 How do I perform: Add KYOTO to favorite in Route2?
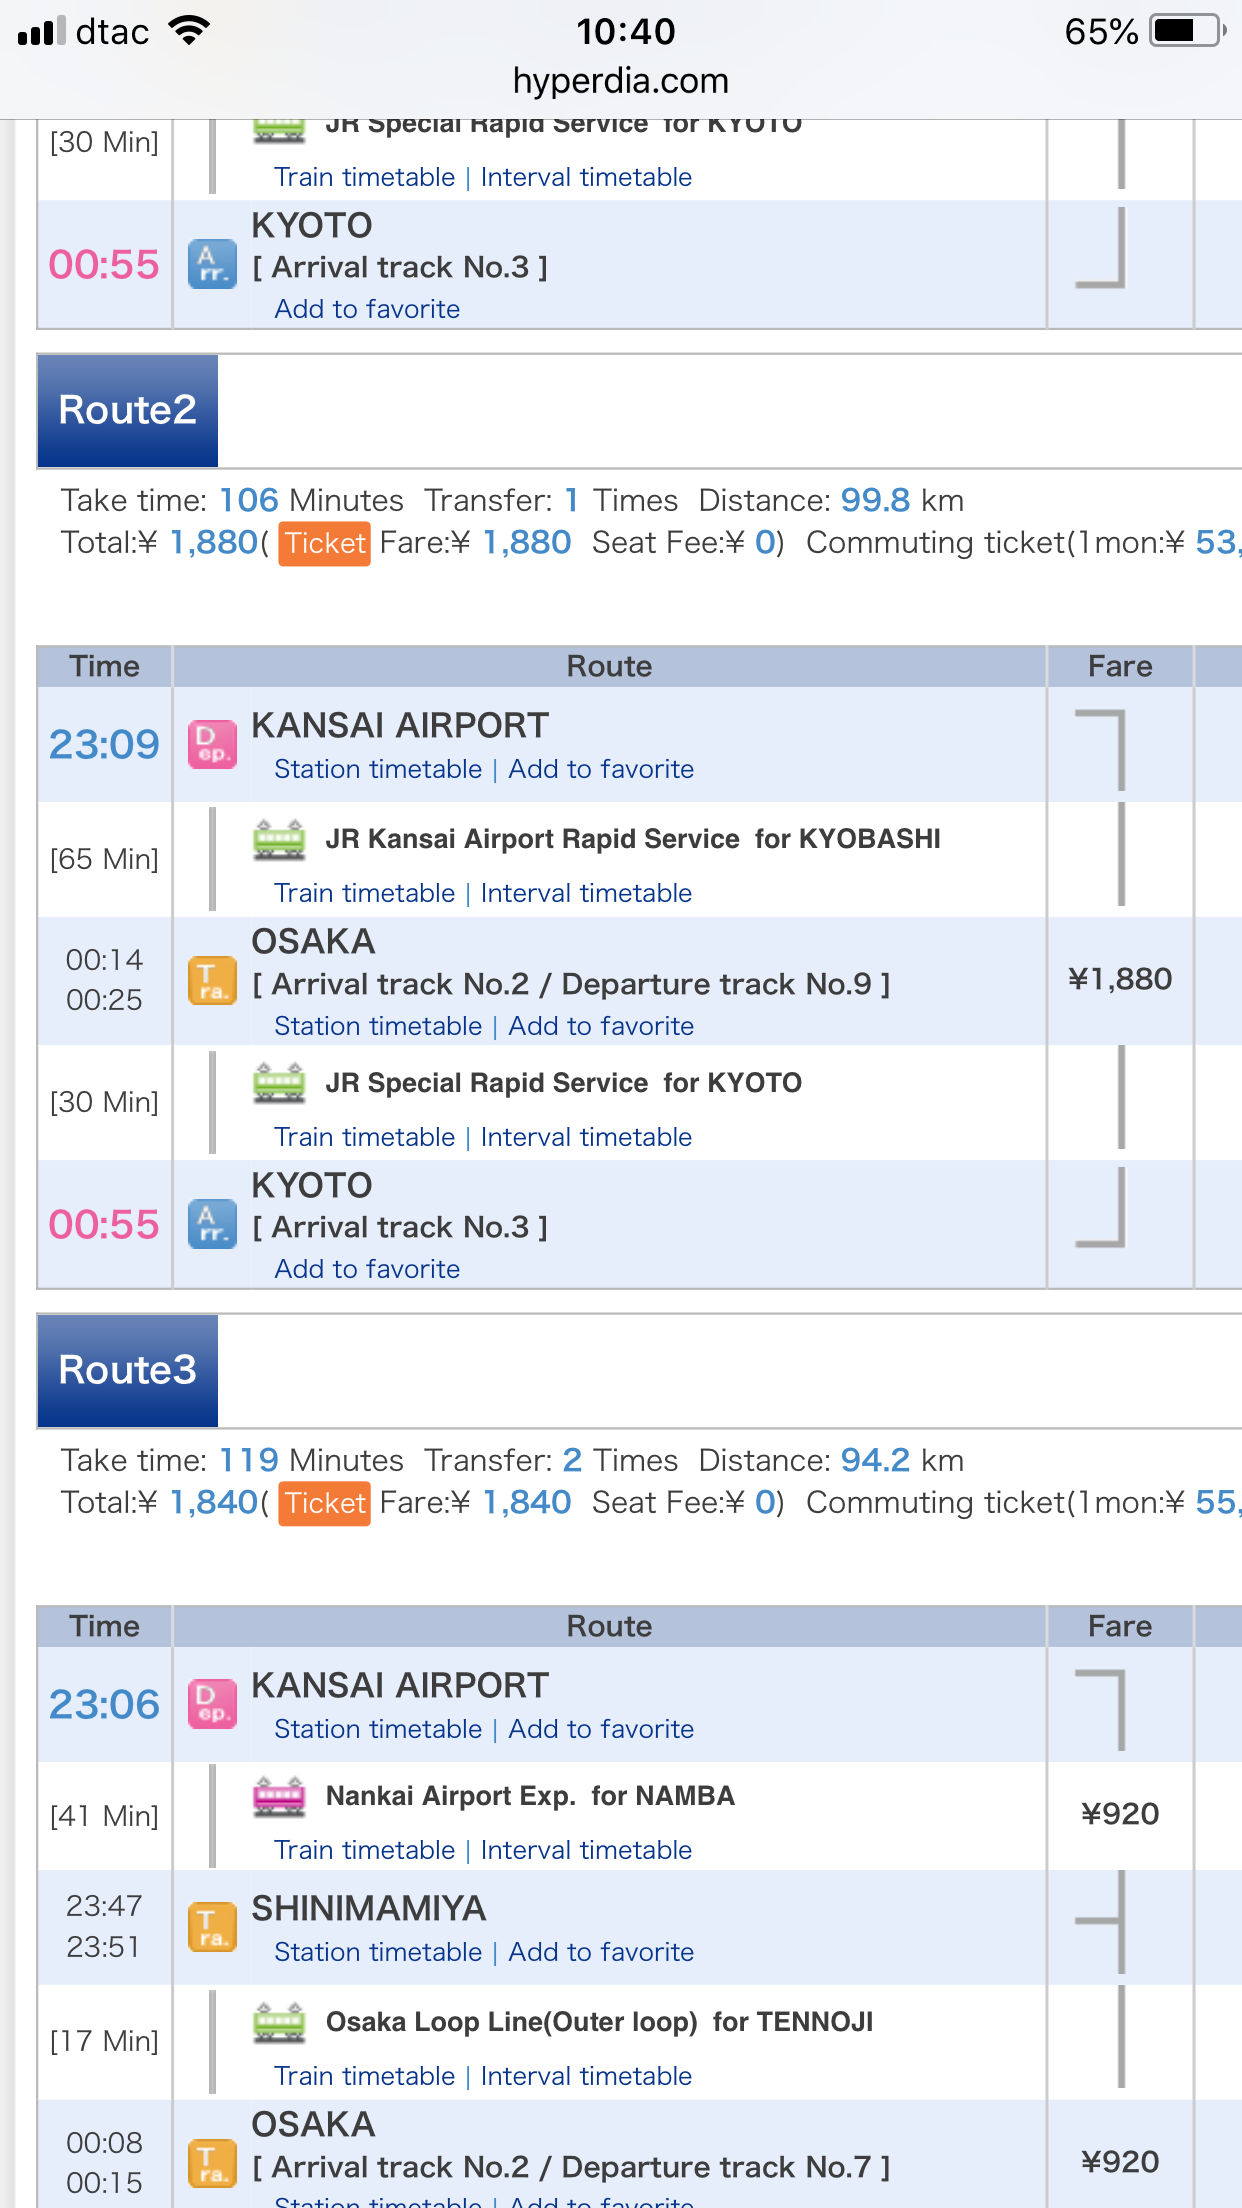click(367, 1269)
